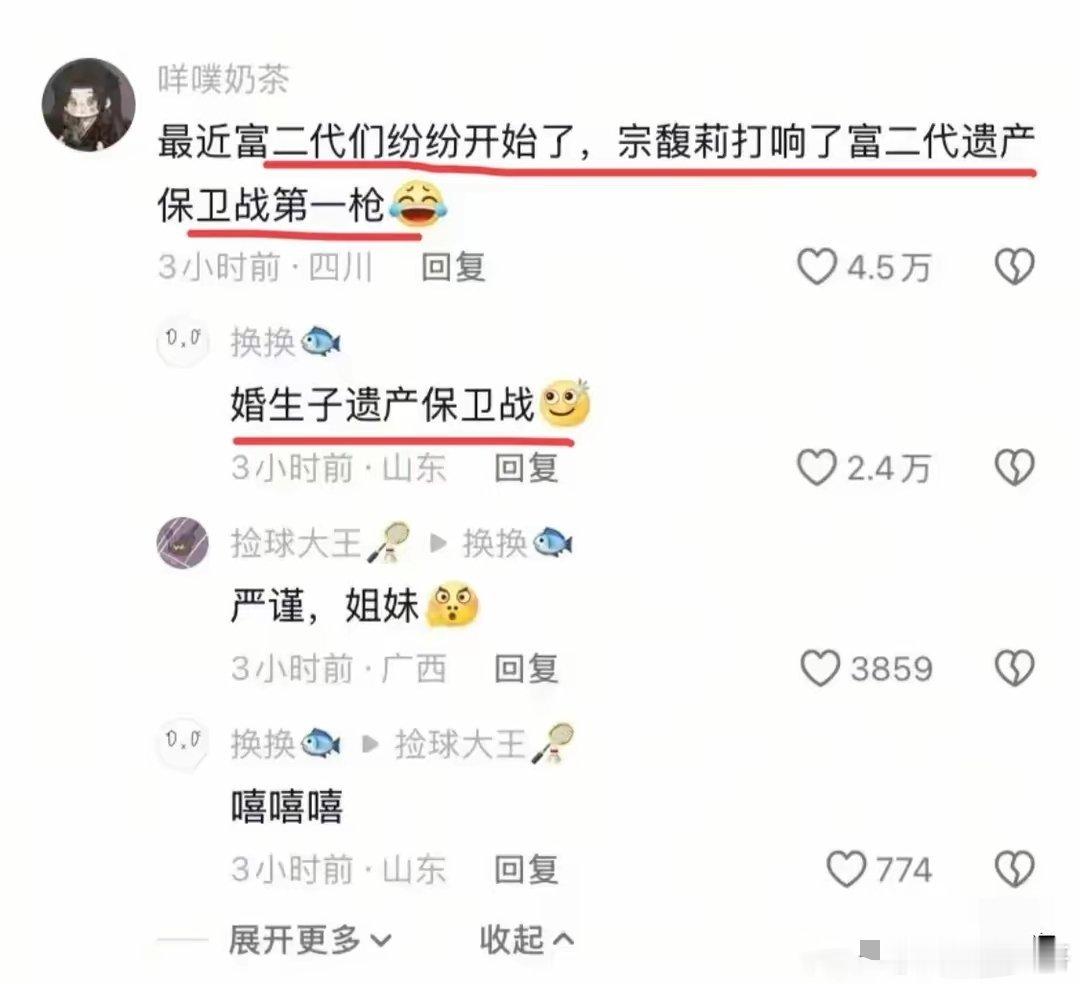Dislike the top comment by 咩噗奶茶
This screenshot has width=1080, height=984.
[1015, 267]
